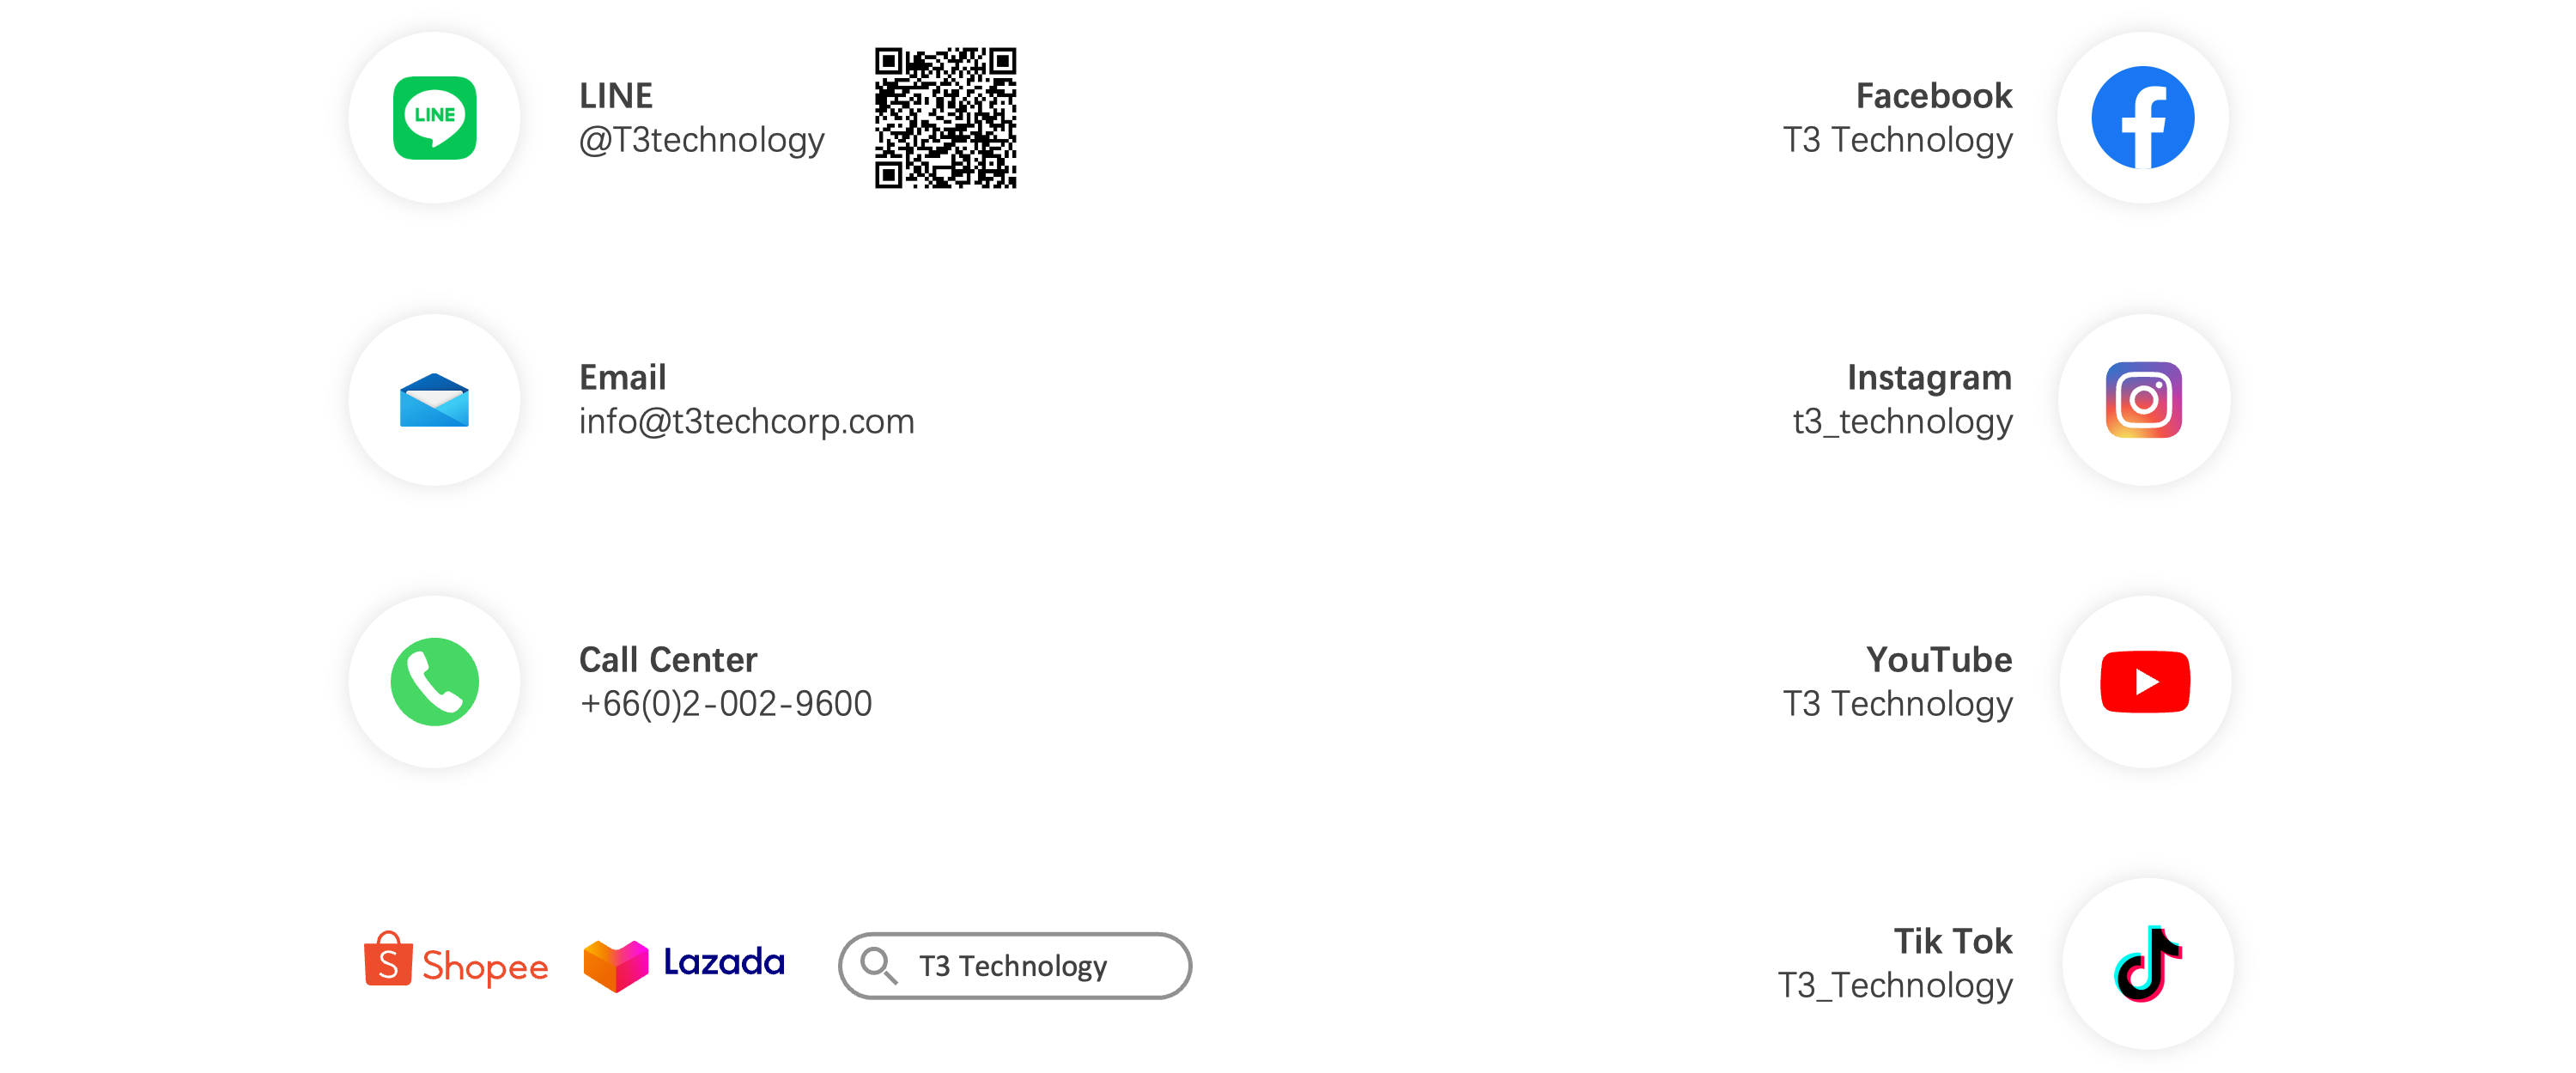Open the red YouTube play icon
Viewport: 2576px width, 1073px height.
point(2145,682)
